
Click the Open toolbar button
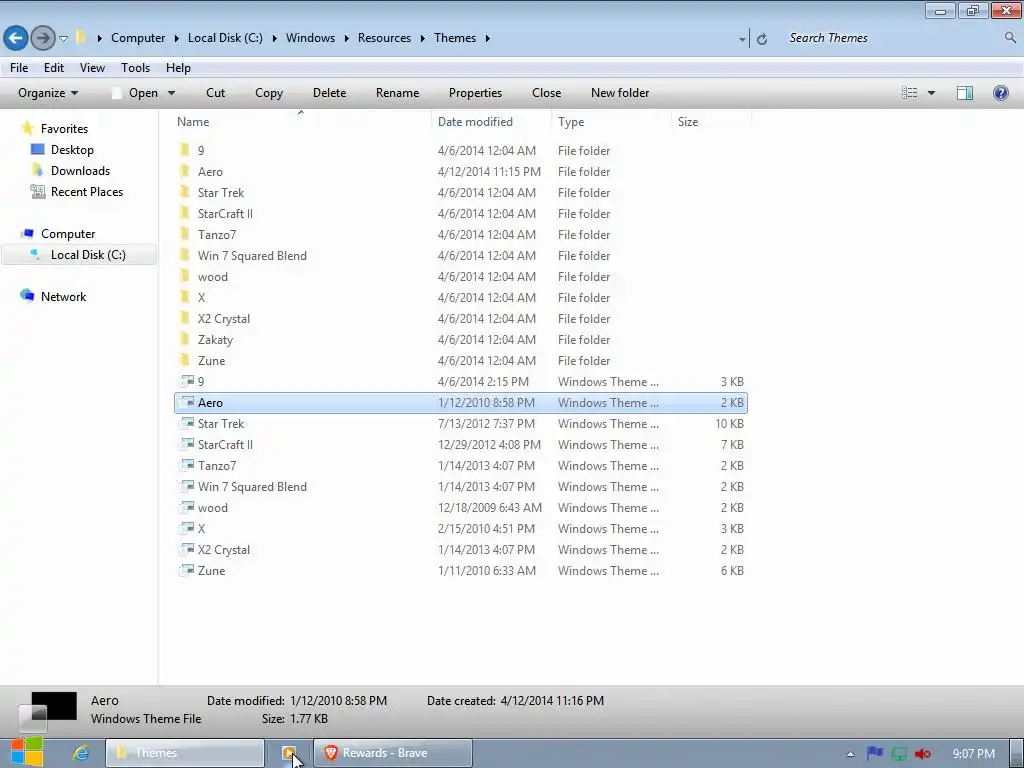136,93
